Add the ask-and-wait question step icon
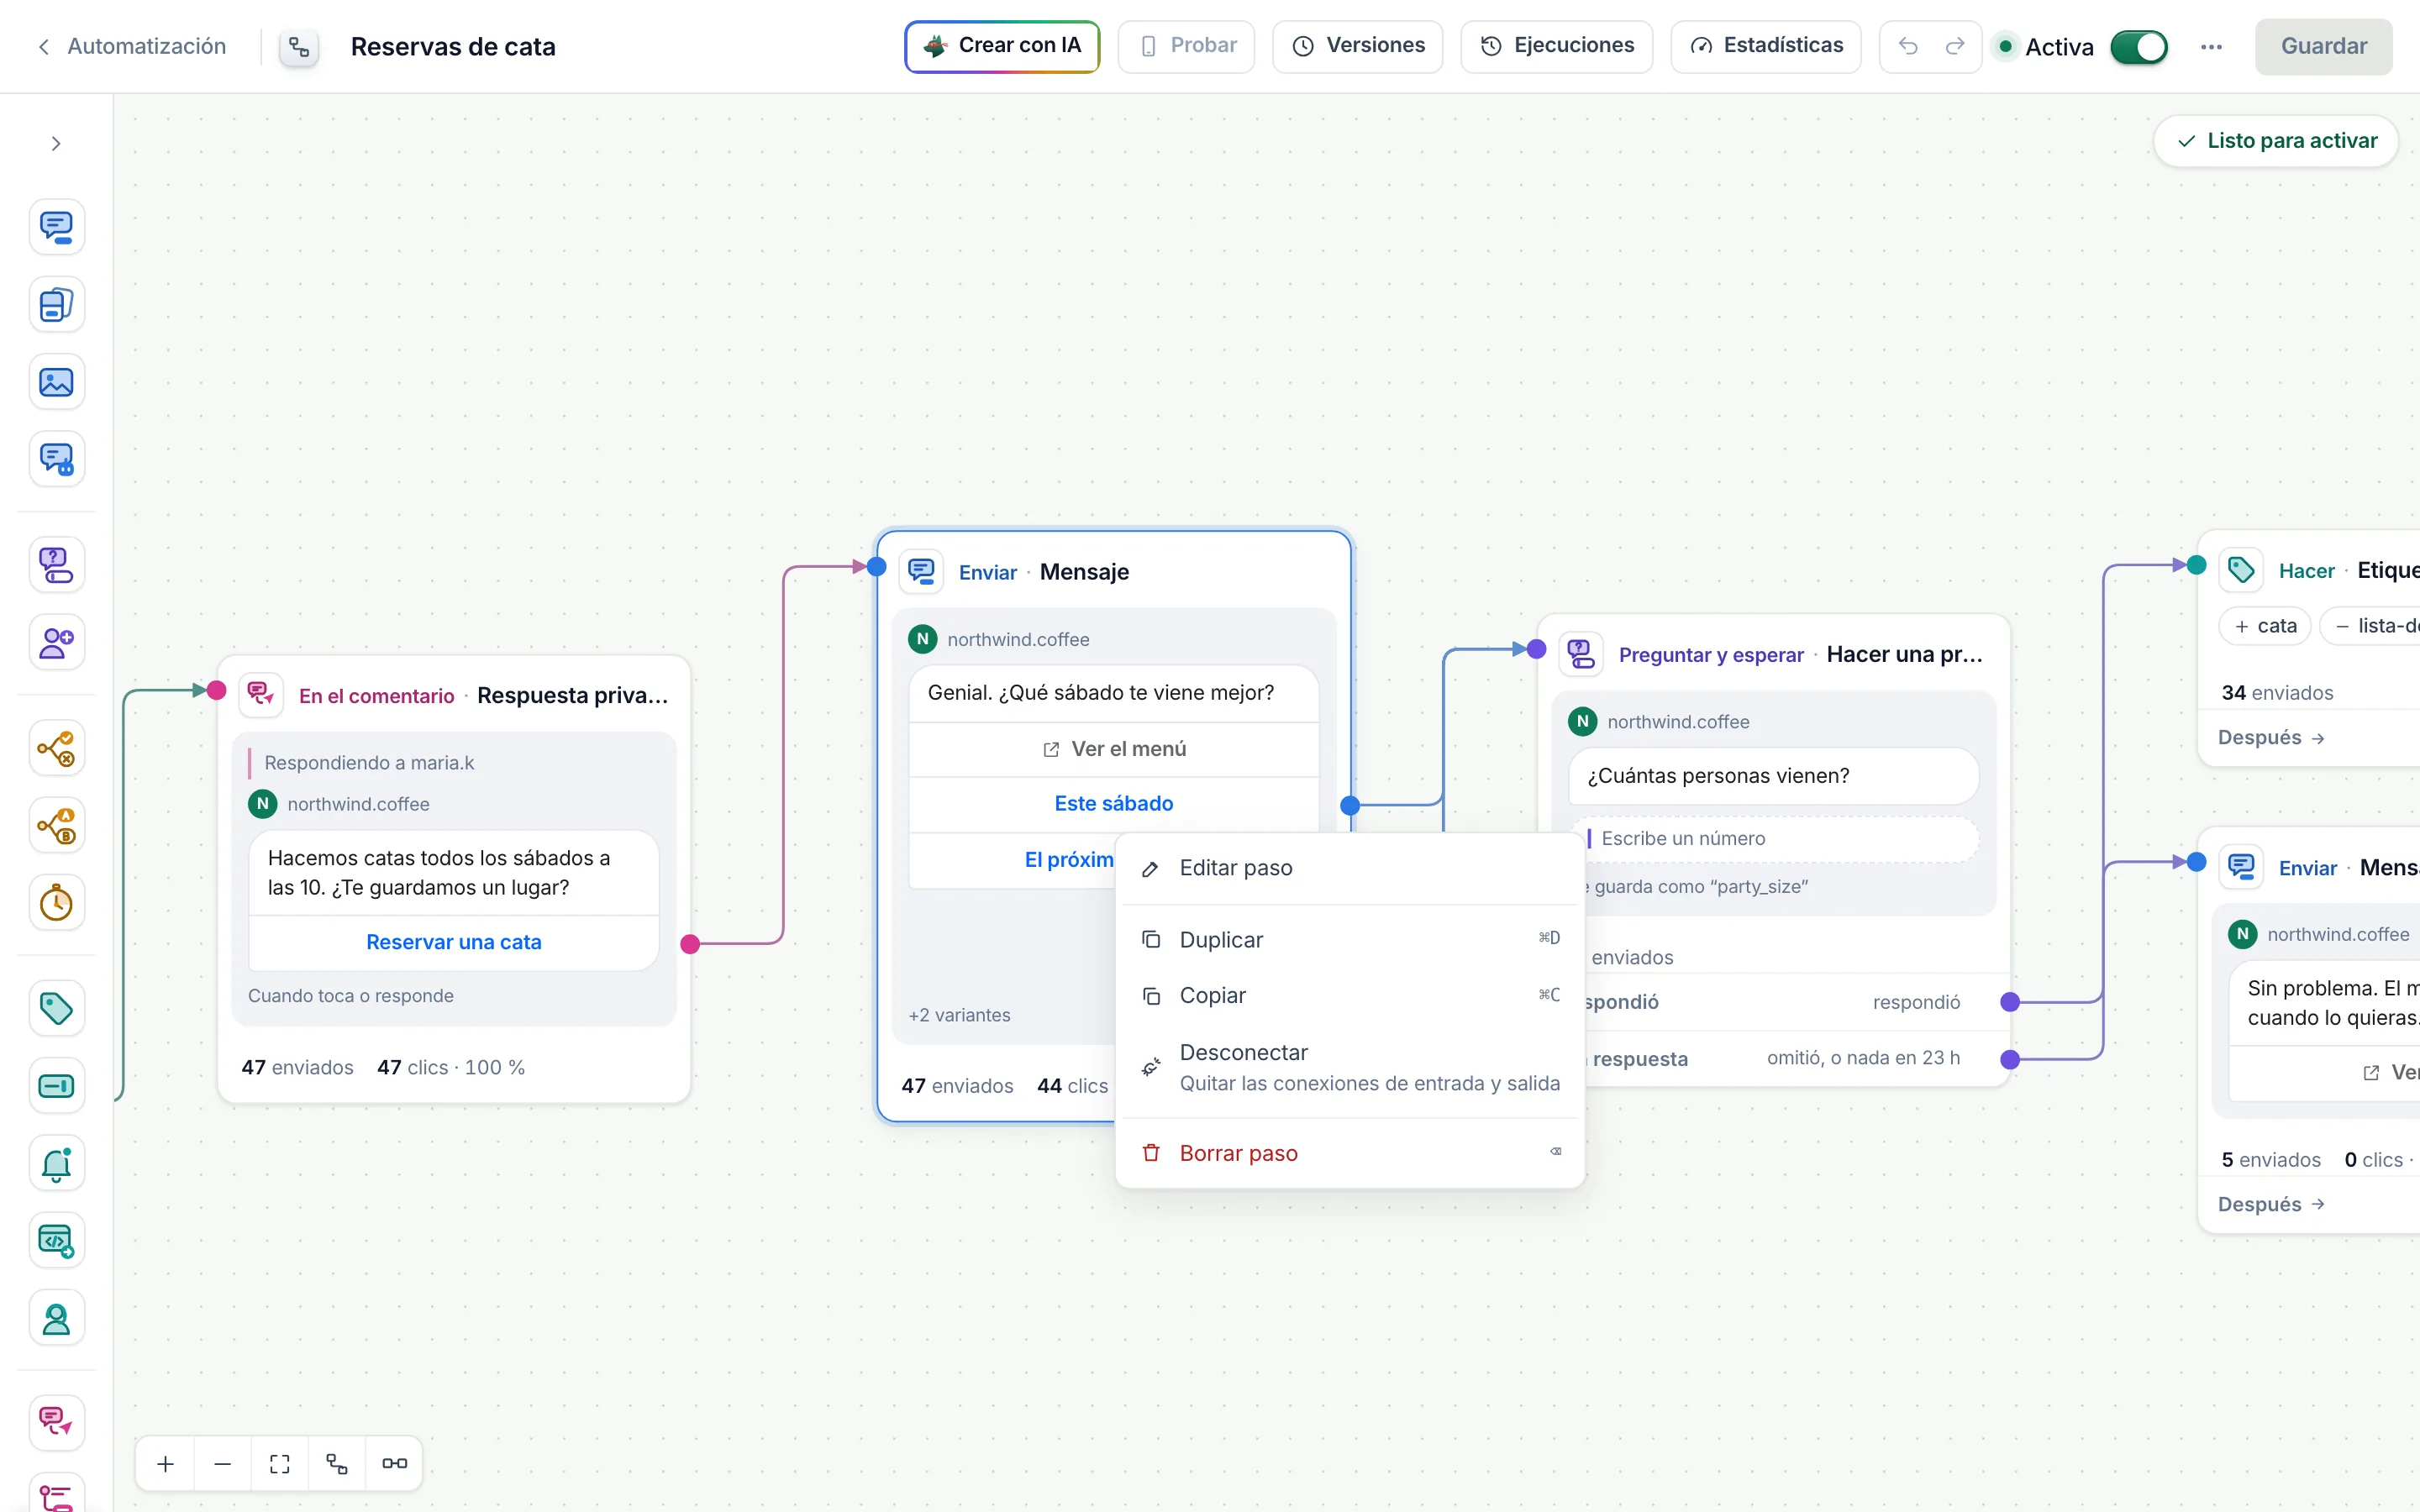The height and width of the screenshot is (1512, 2420). [56, 565]
